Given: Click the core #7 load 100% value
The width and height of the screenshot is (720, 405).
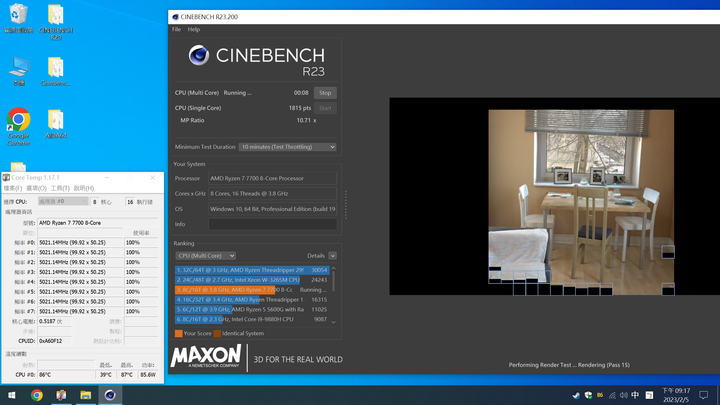Looking at the screenshot, I should (x=141, y=311).
